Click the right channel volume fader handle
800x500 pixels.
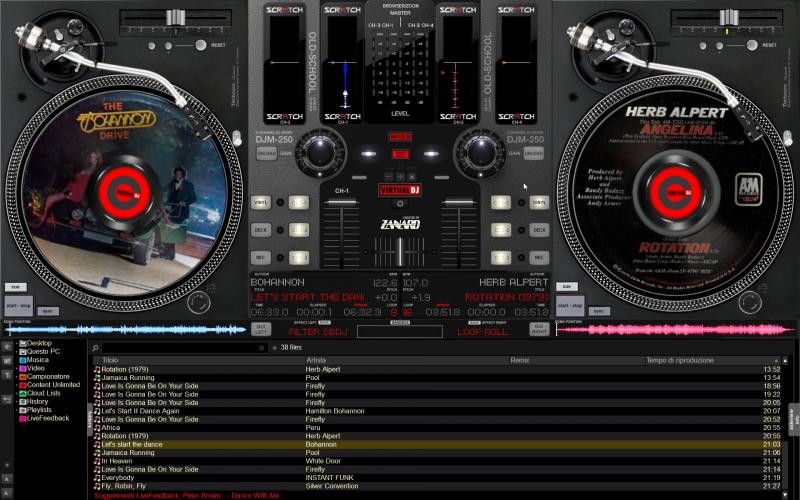[x=459, y=203]
